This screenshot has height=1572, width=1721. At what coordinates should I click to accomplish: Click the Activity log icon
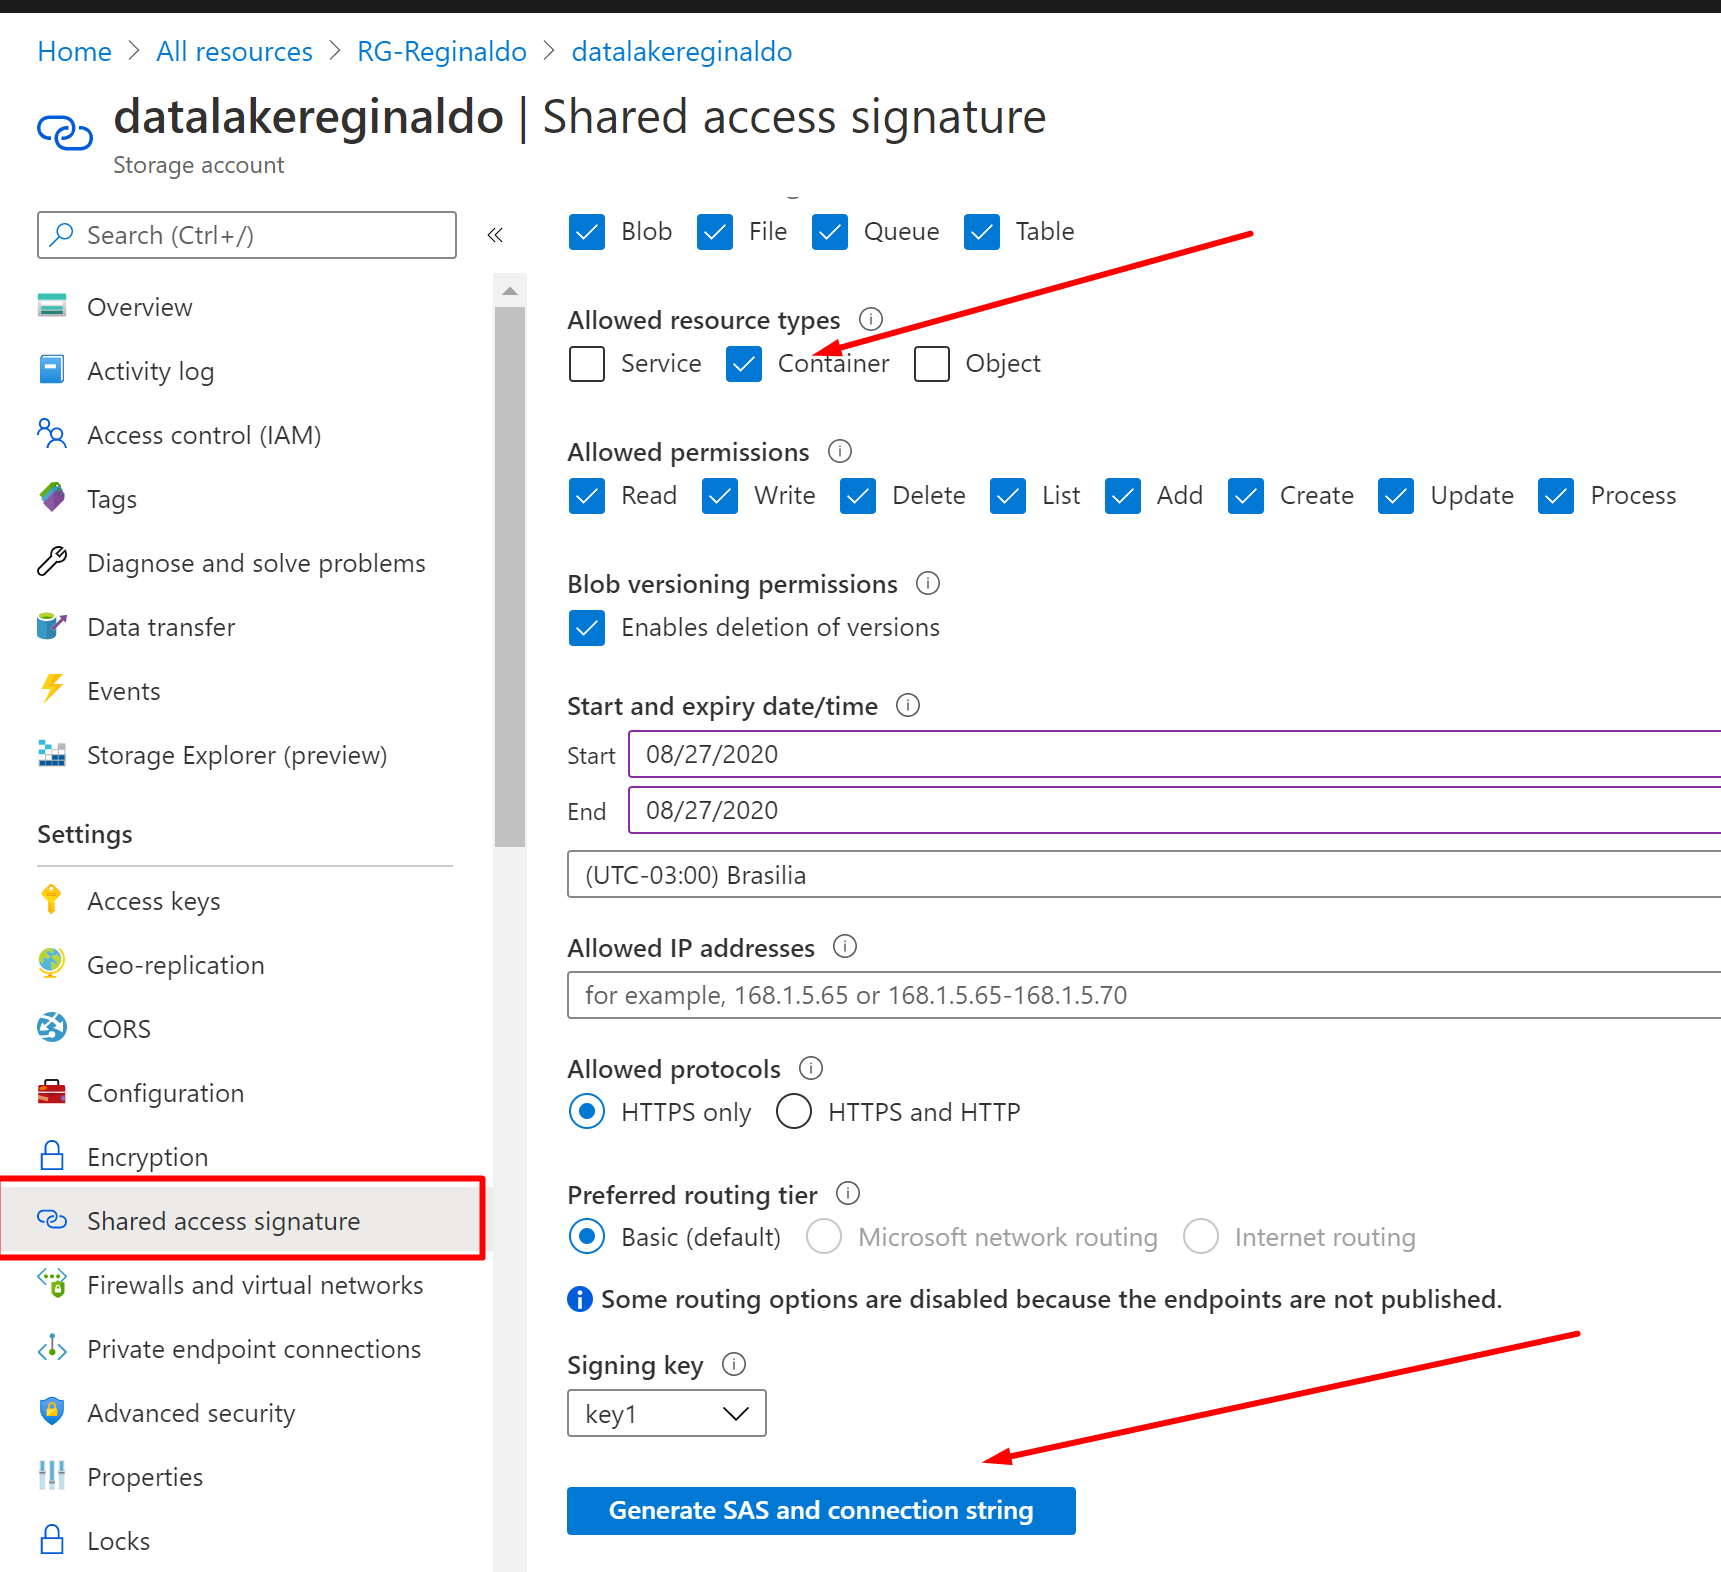52,370
